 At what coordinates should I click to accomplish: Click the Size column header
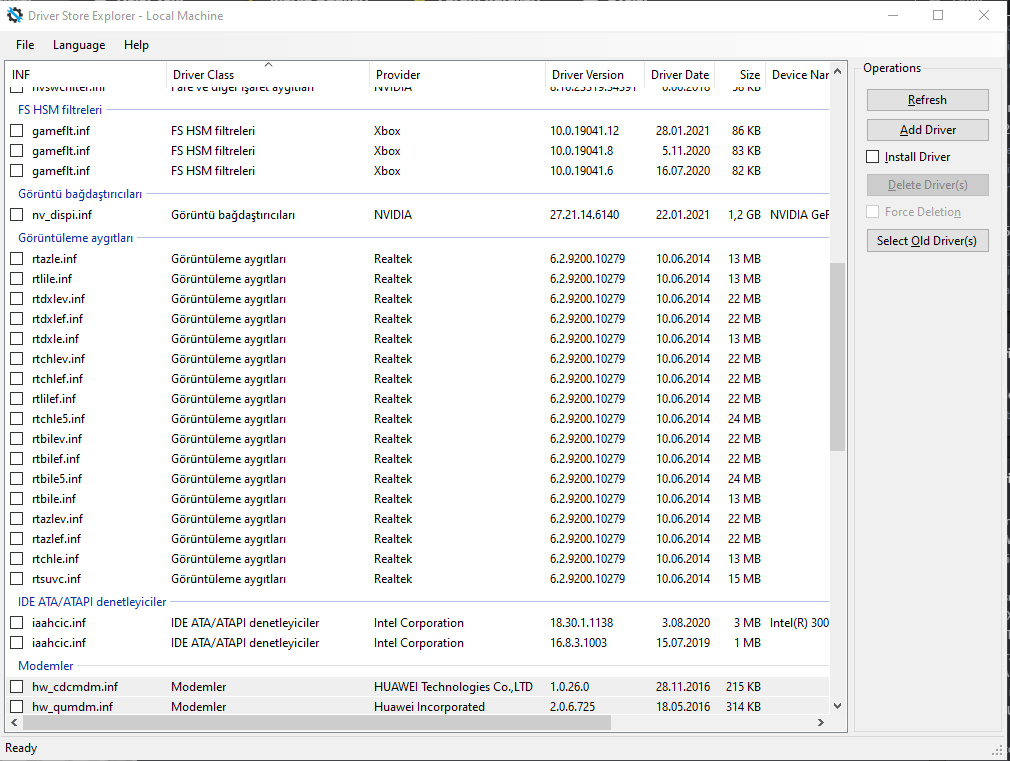[x=750, y=75]
